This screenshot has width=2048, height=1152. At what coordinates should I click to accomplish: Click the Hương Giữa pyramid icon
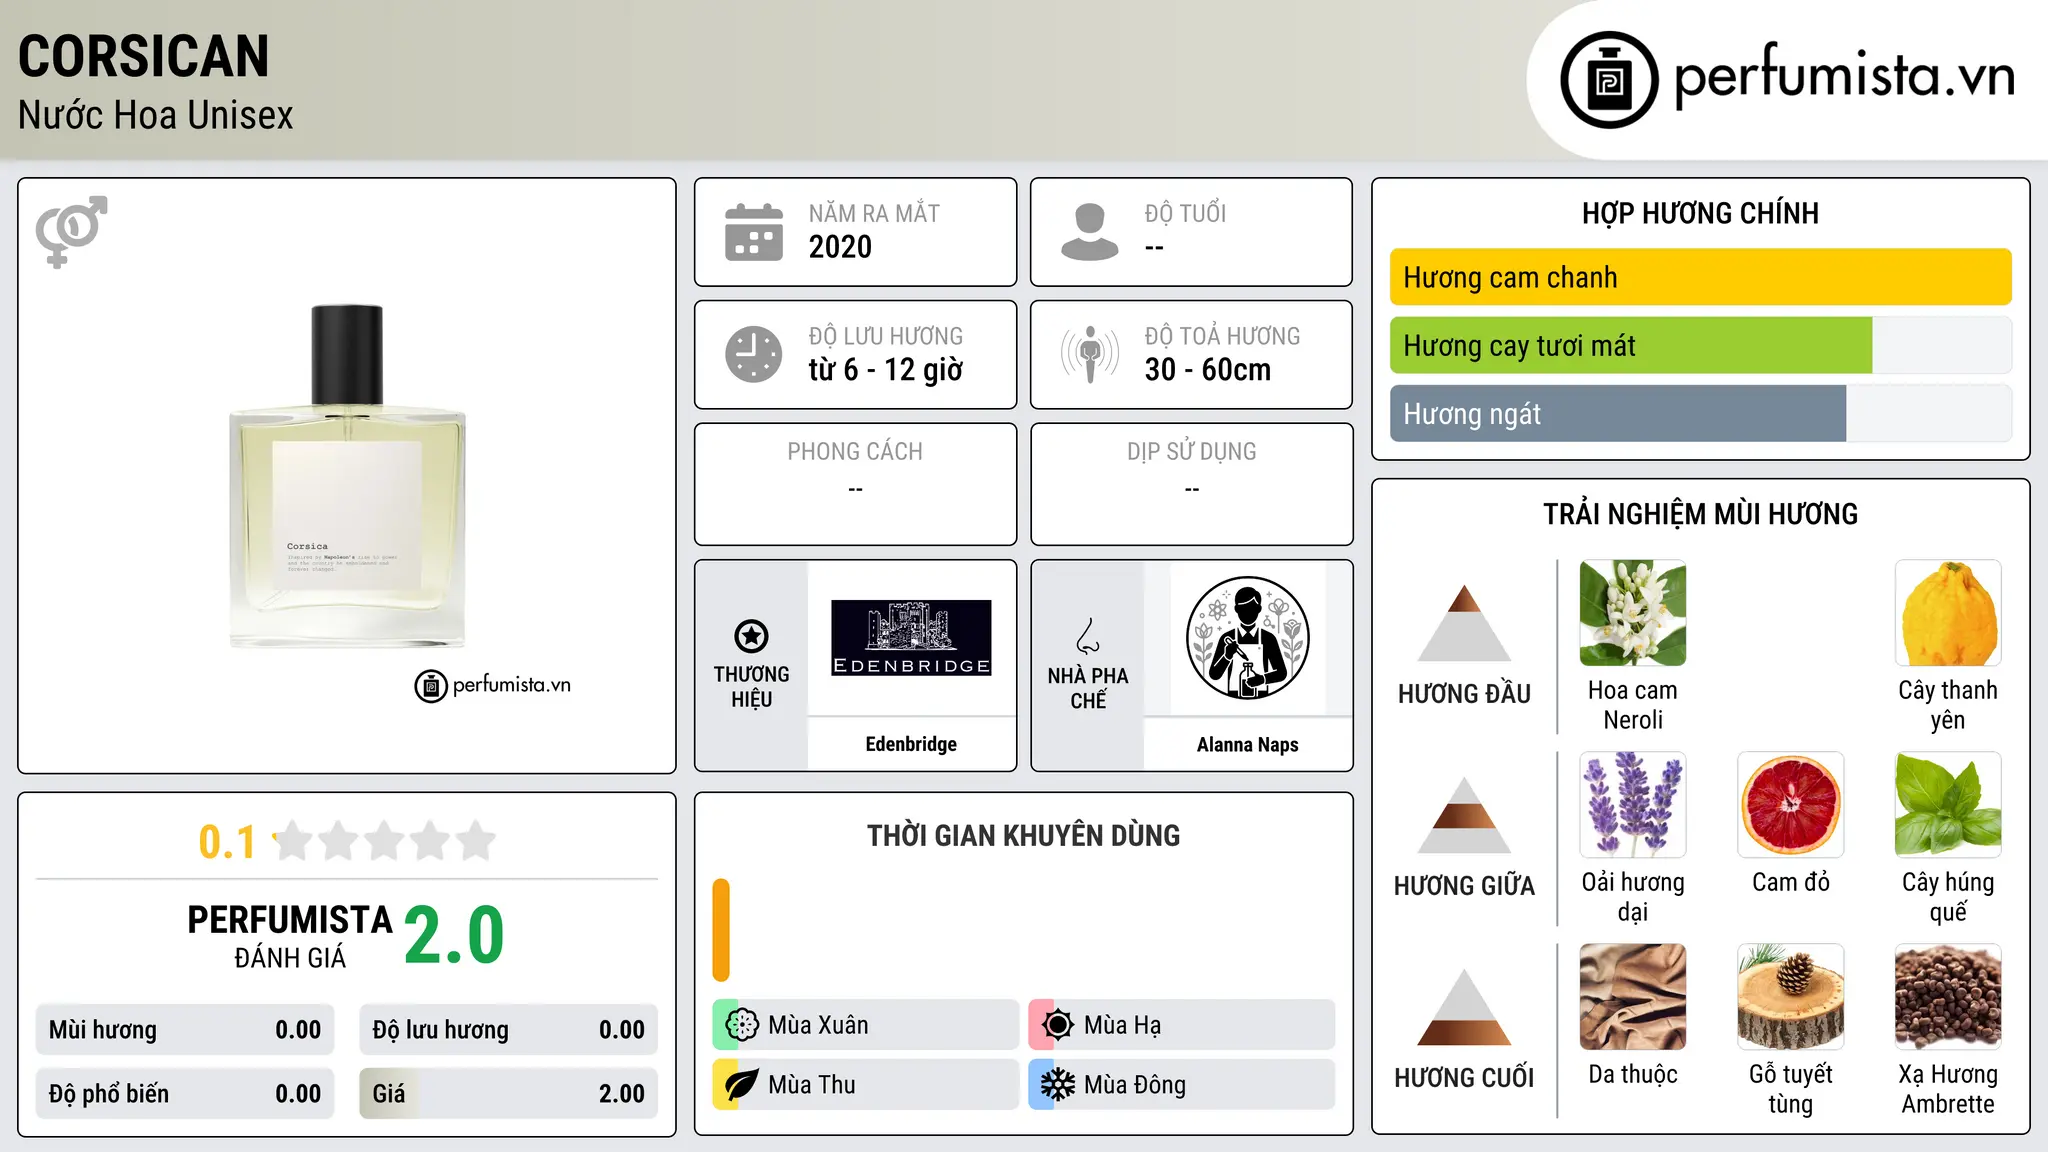(1464, 815)
